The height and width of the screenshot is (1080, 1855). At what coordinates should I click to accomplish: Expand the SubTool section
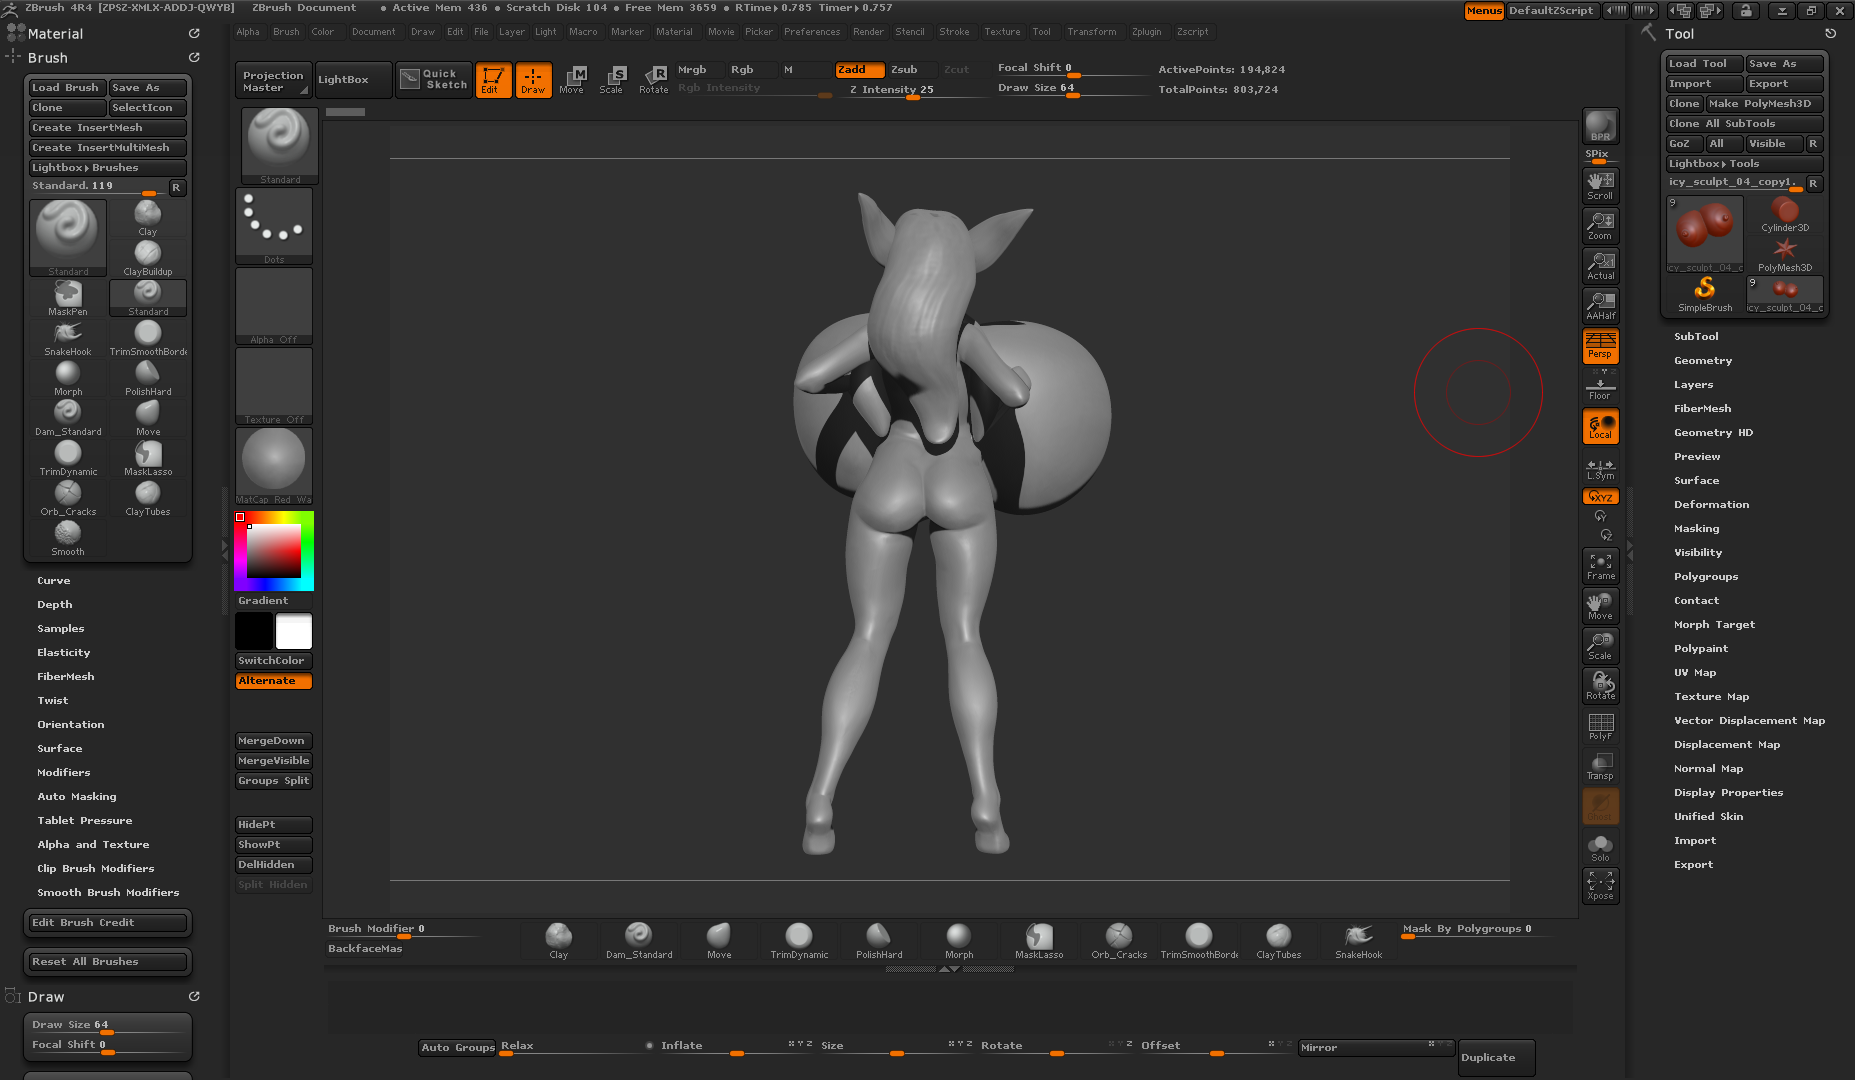pos(1696,337)
